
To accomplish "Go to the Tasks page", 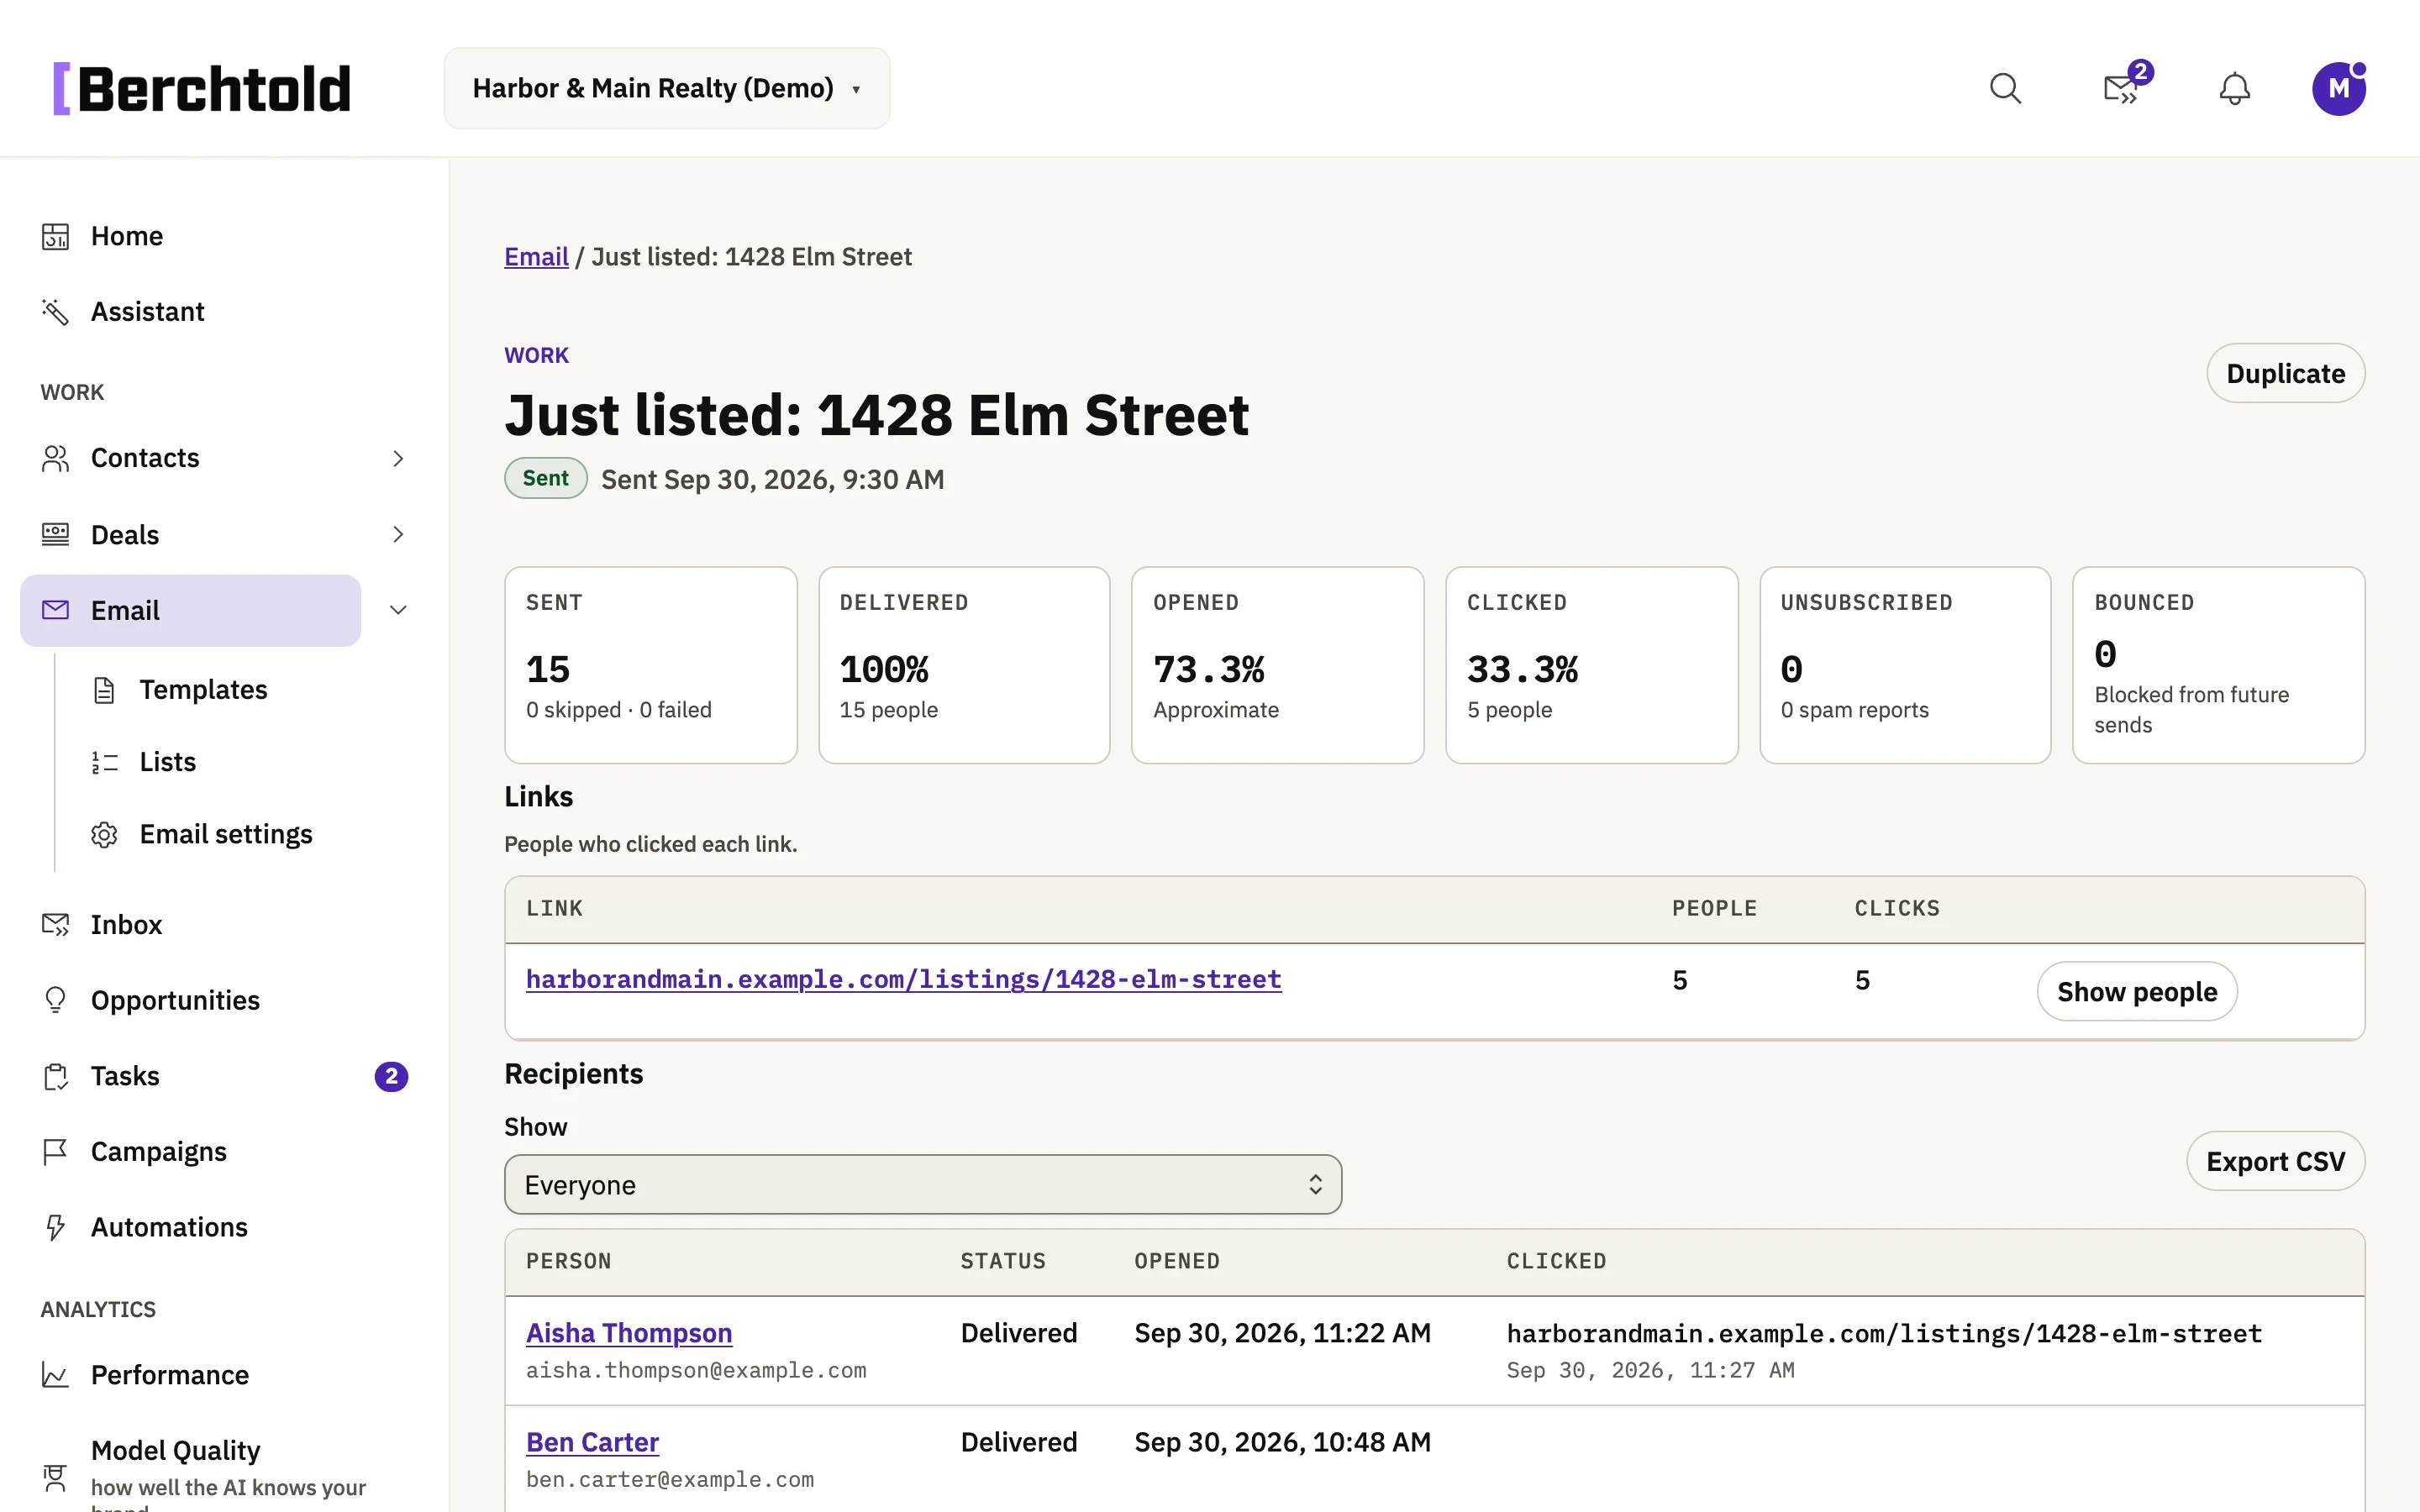I will coord(125,1076).
